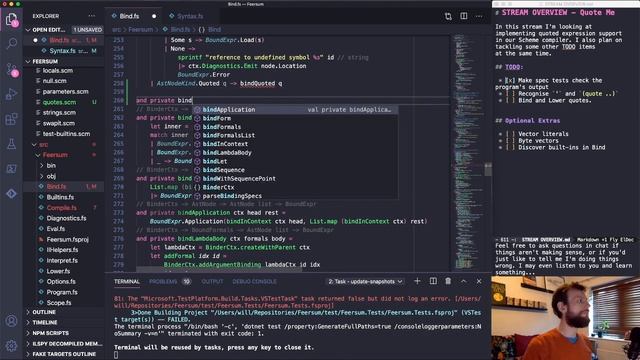The image size is (640, 360).
Task: Create a new terminal with plus icon
Action: [x=417, y=281]
